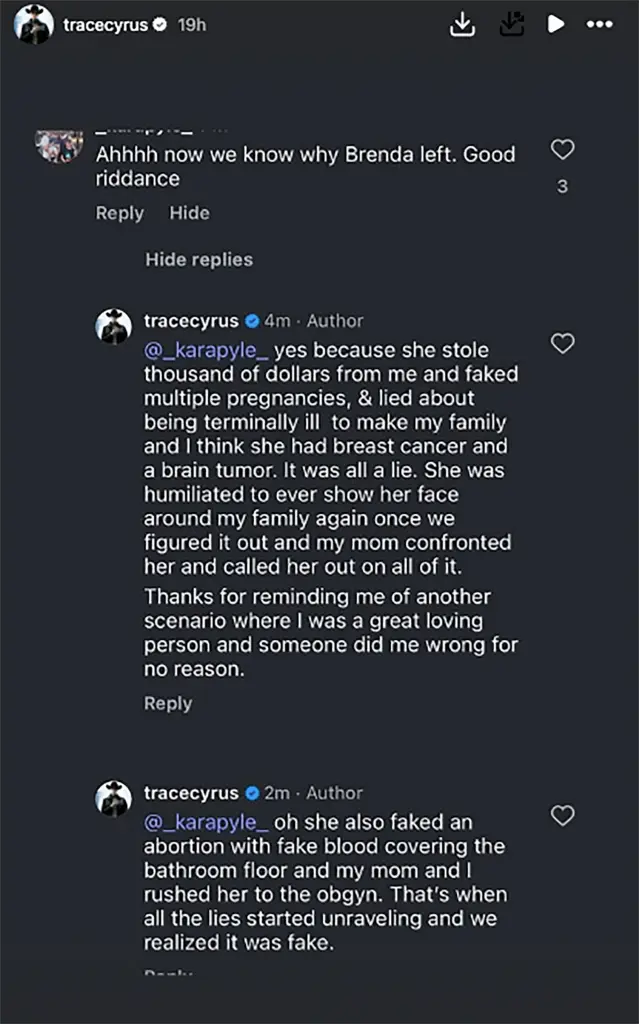The image size is (639, 1024).
Task: Click the @_karapyle_ mention in 2m reply
Action: pyautogui.click(x=205, y=823)
